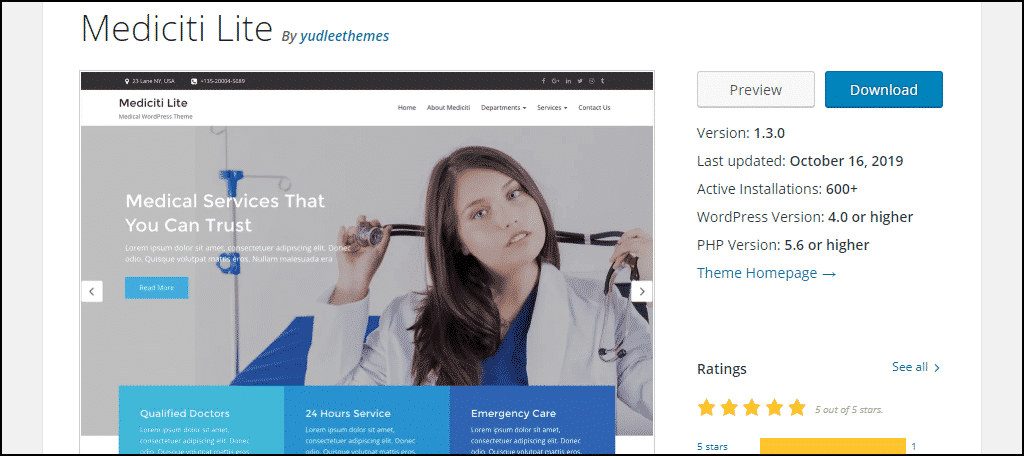
Task: Click the Google Plus icon
Action: tap(556, 81)
